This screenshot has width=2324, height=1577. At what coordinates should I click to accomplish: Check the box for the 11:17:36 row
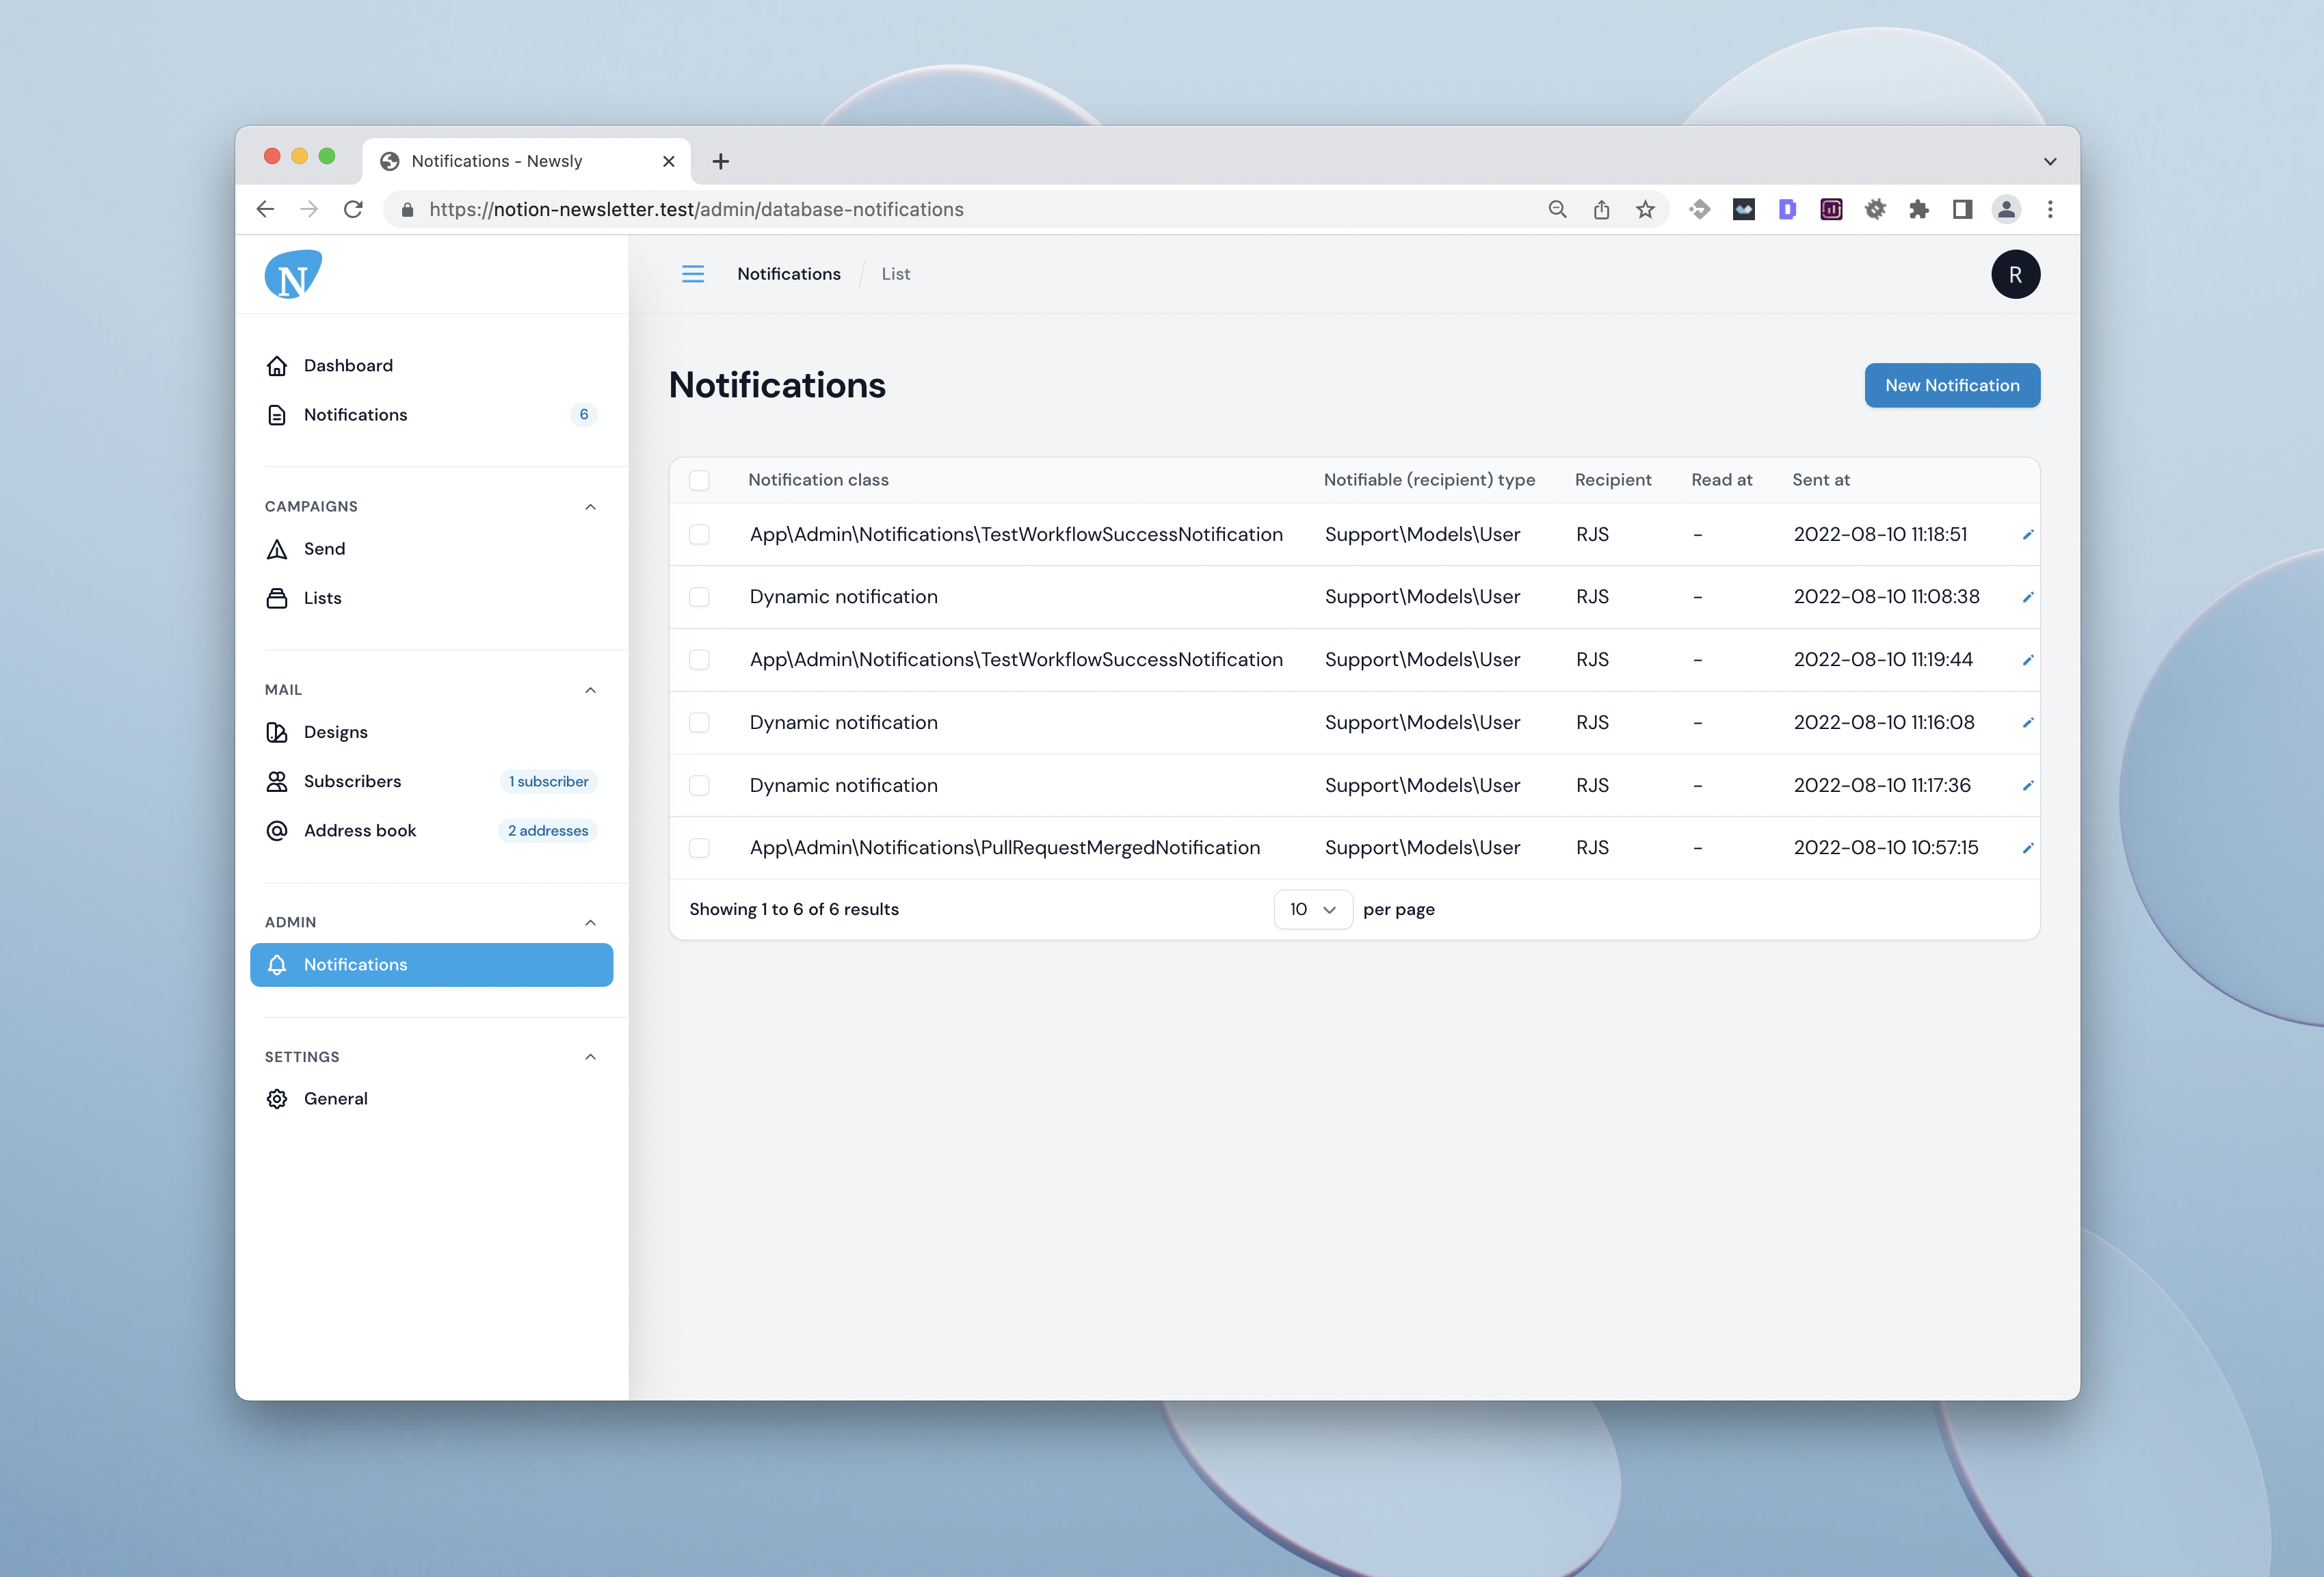tap(699, 786)
